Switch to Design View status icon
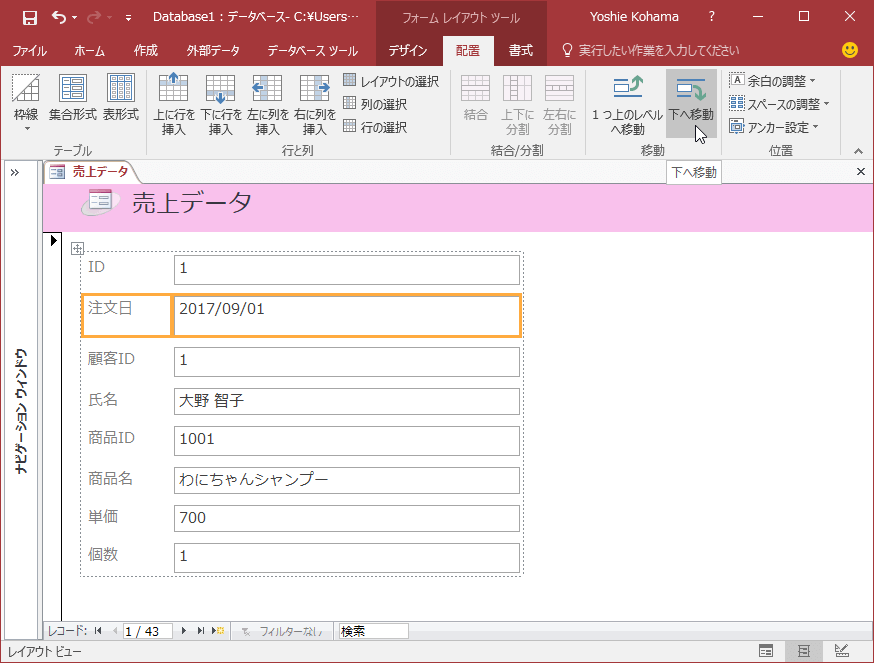Viewport: 874px width, 663px height. (842, 651)
